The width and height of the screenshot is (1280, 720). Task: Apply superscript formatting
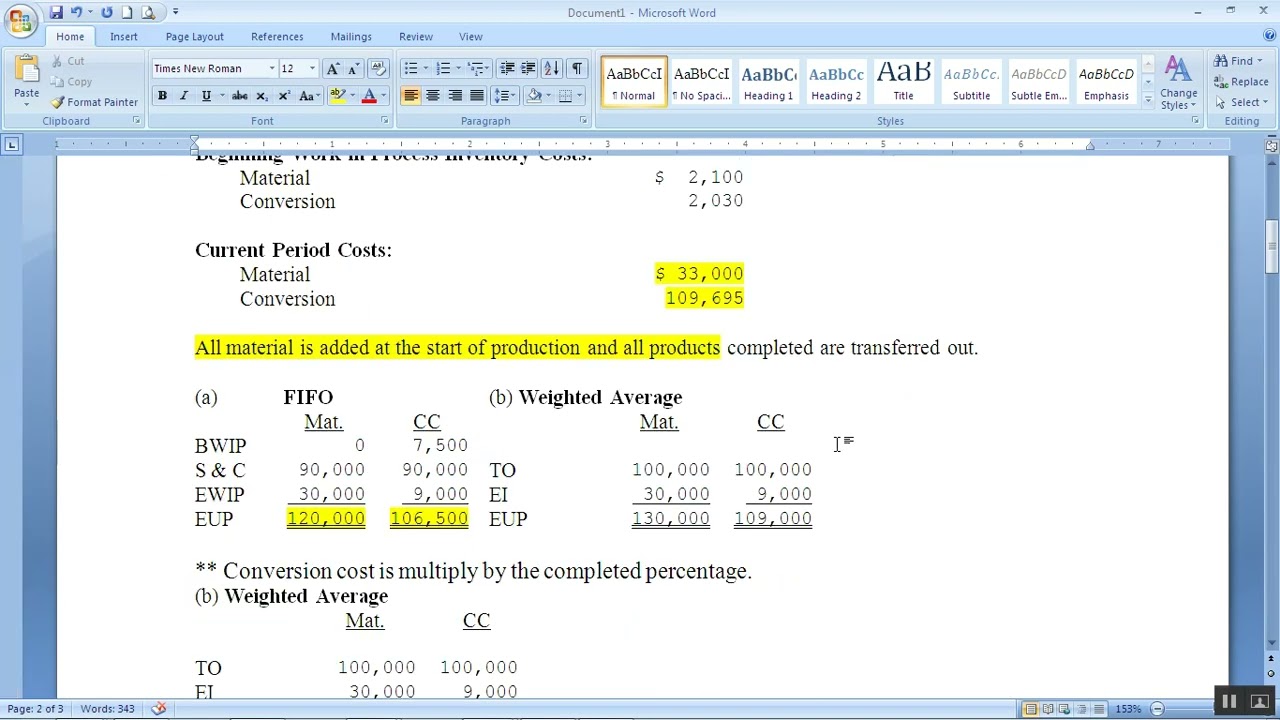click(284, 96)
